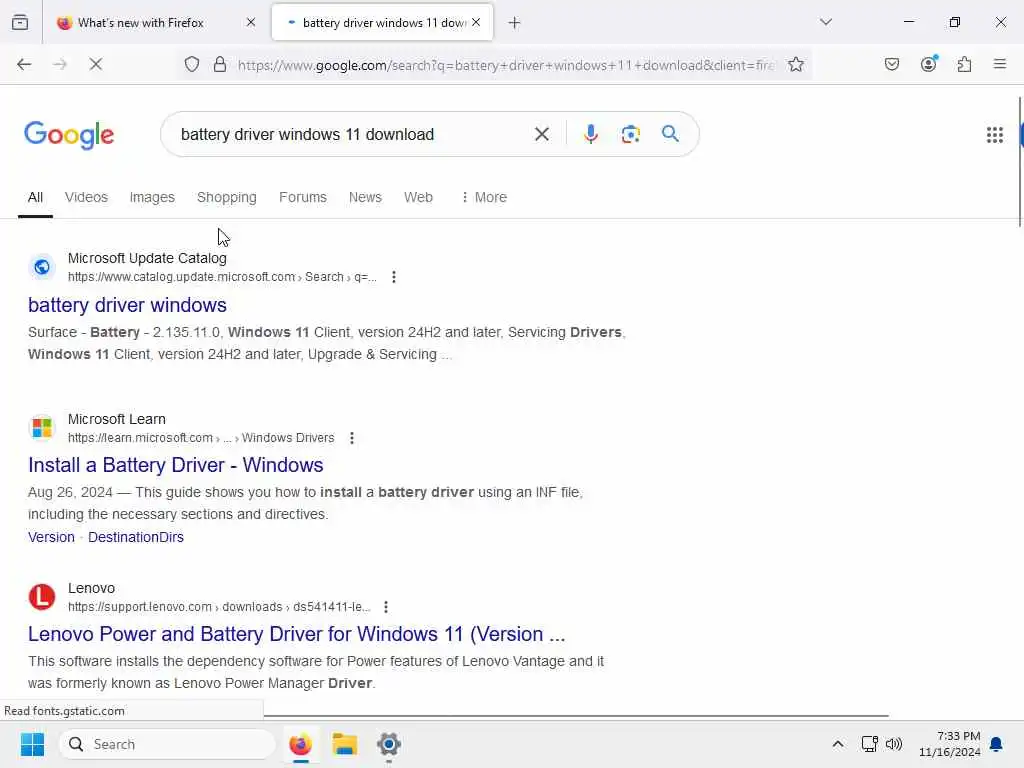Image resolution: width=1024 pixels, height=768 pixels.
Task: Open options for Microsoft Update Catalog result
Action: pyautogui.click(x=393, y=277)
